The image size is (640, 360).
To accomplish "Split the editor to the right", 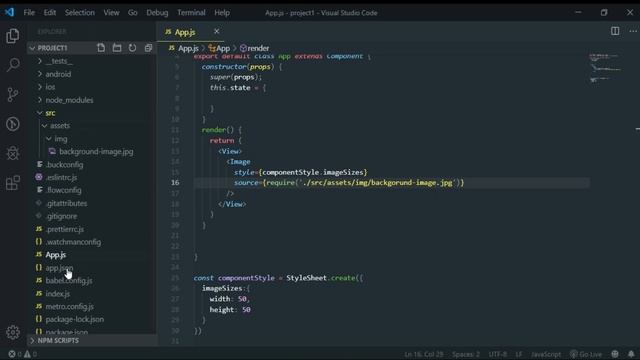I will coord(615,31).
